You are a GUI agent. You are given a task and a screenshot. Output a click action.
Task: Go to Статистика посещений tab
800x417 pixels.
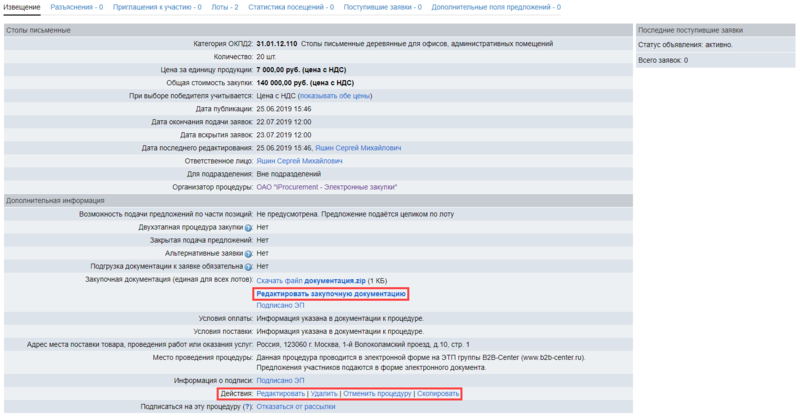point(290,8)
